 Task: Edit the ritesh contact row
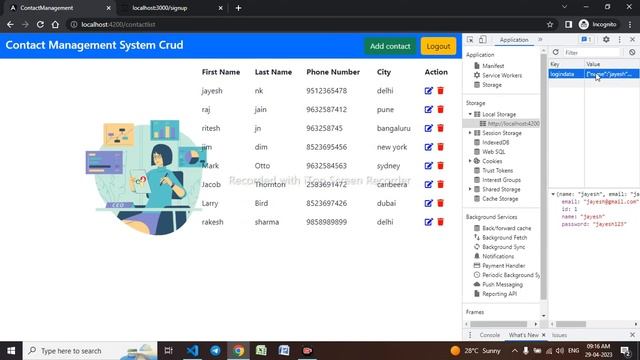428,128
